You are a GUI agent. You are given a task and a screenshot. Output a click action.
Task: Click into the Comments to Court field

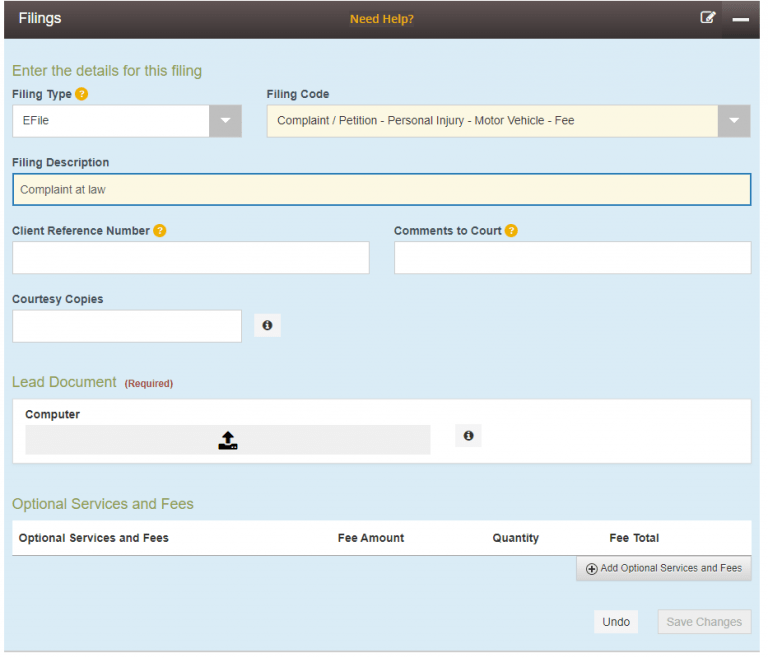point(572,258)
